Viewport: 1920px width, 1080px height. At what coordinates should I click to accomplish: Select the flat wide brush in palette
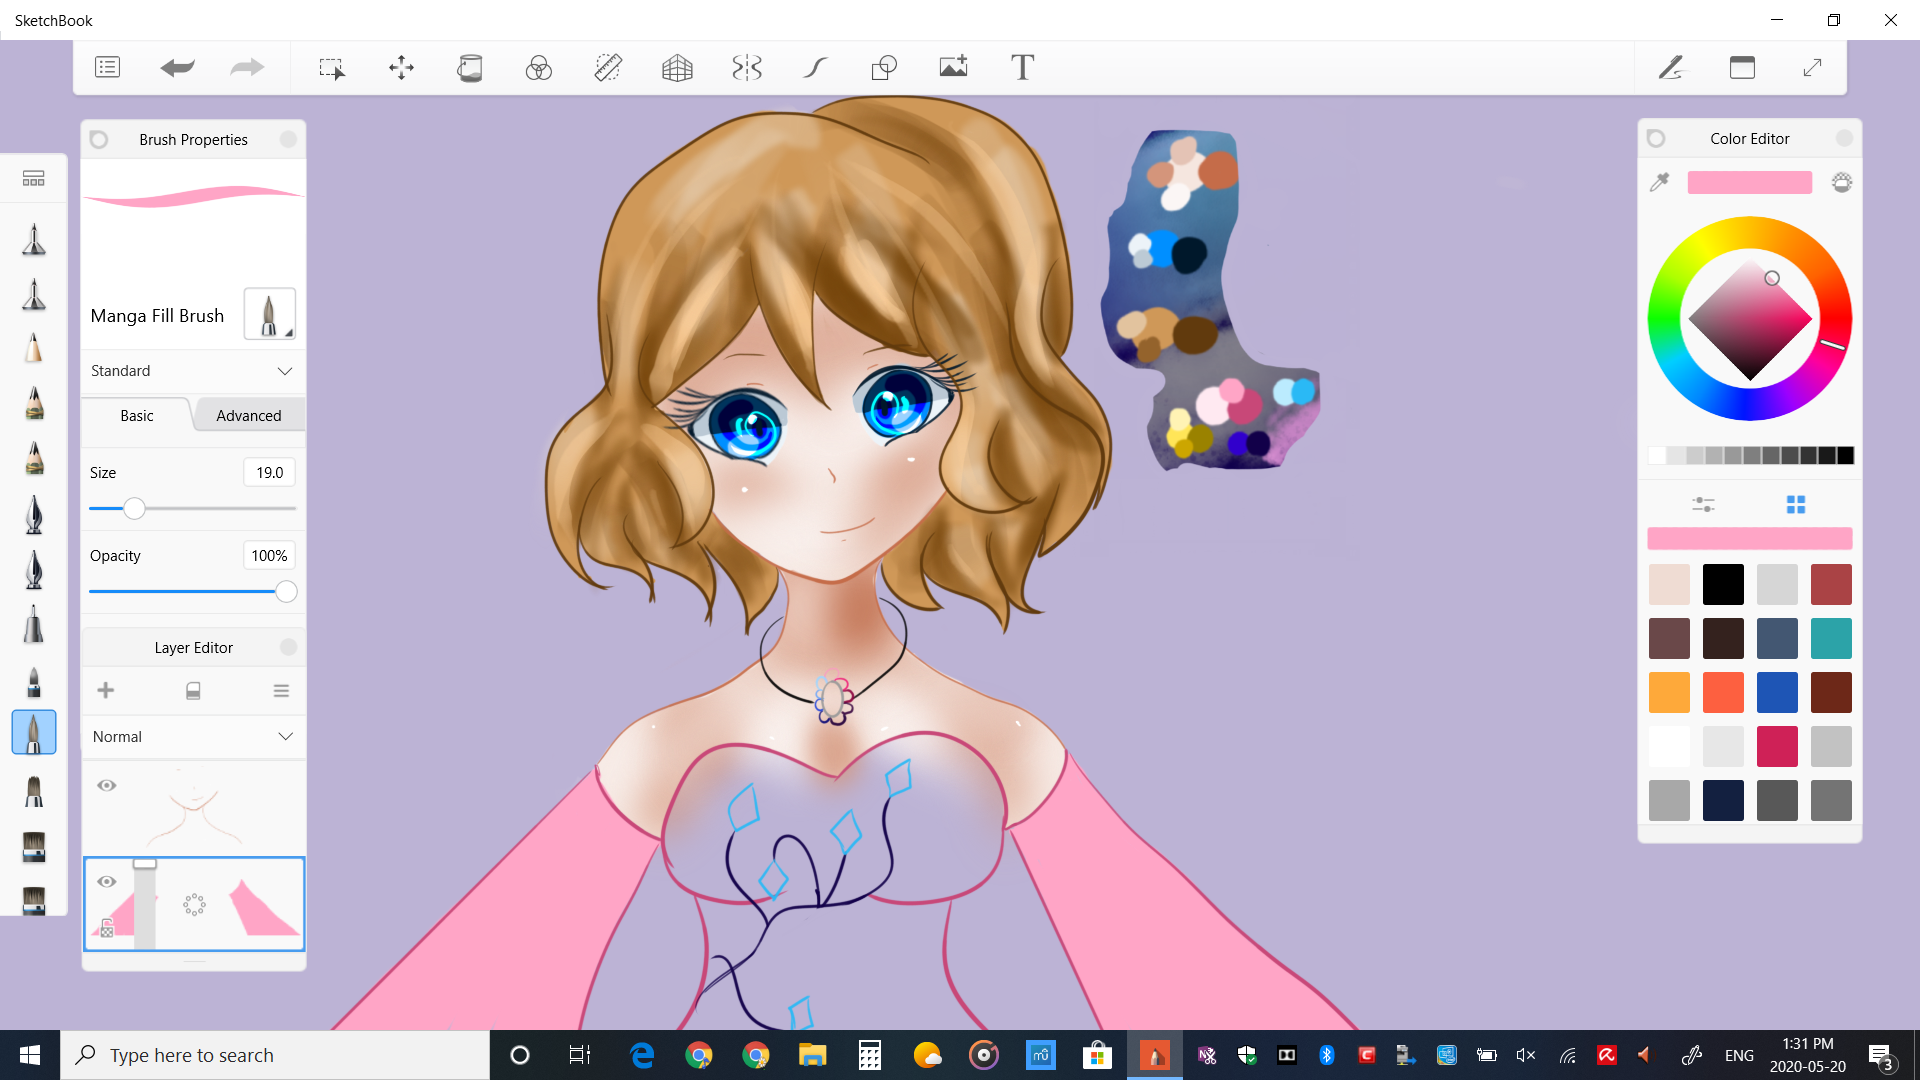[34, 846]
